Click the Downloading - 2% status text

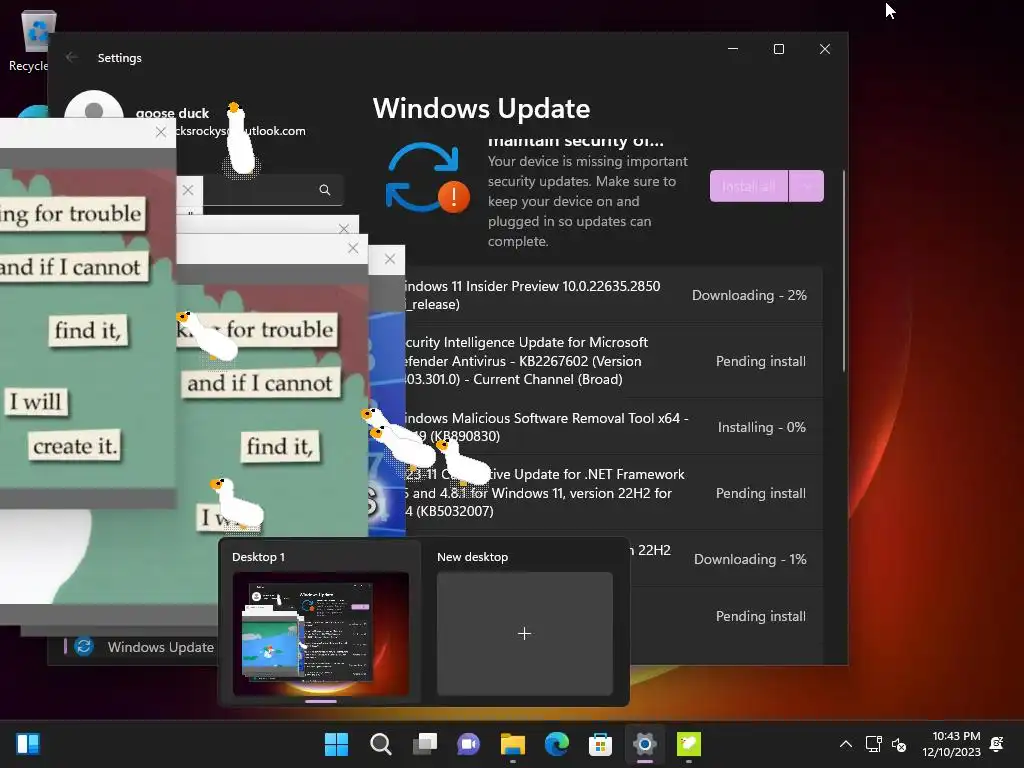[749, 295]
